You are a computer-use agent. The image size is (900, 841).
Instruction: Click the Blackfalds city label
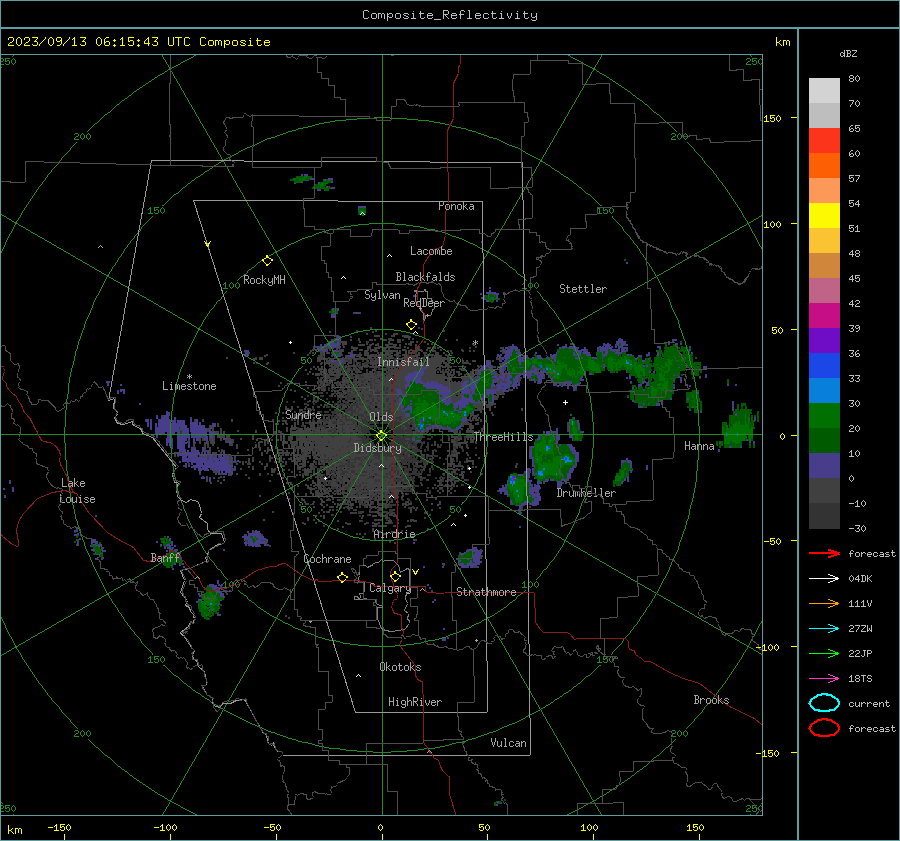tap(425, 277)
